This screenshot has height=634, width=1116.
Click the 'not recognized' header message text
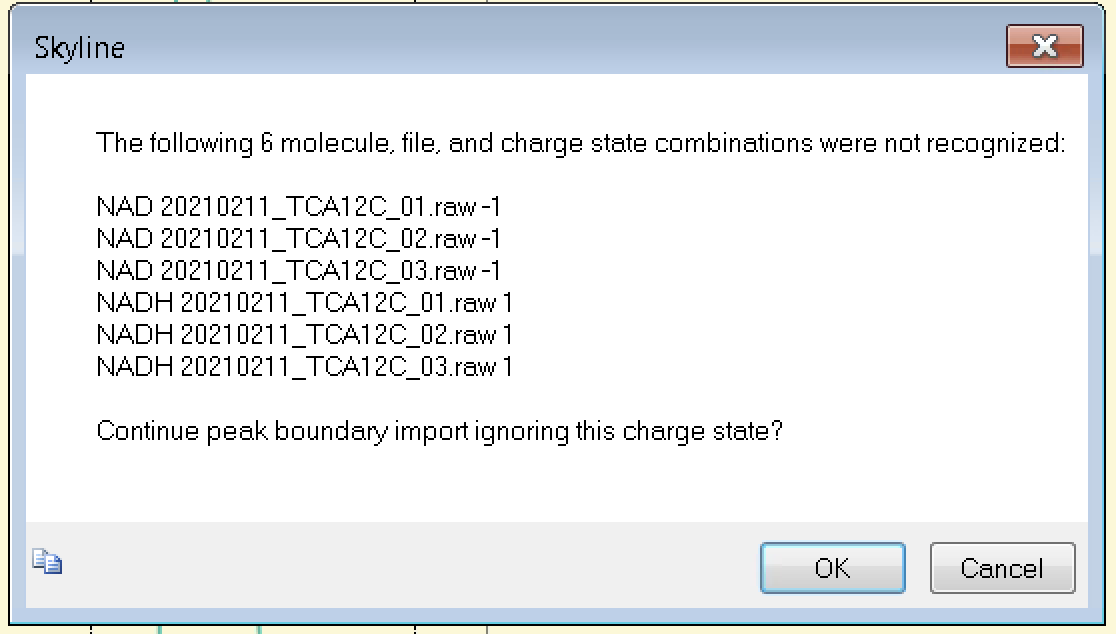click(x=580, y=143)
